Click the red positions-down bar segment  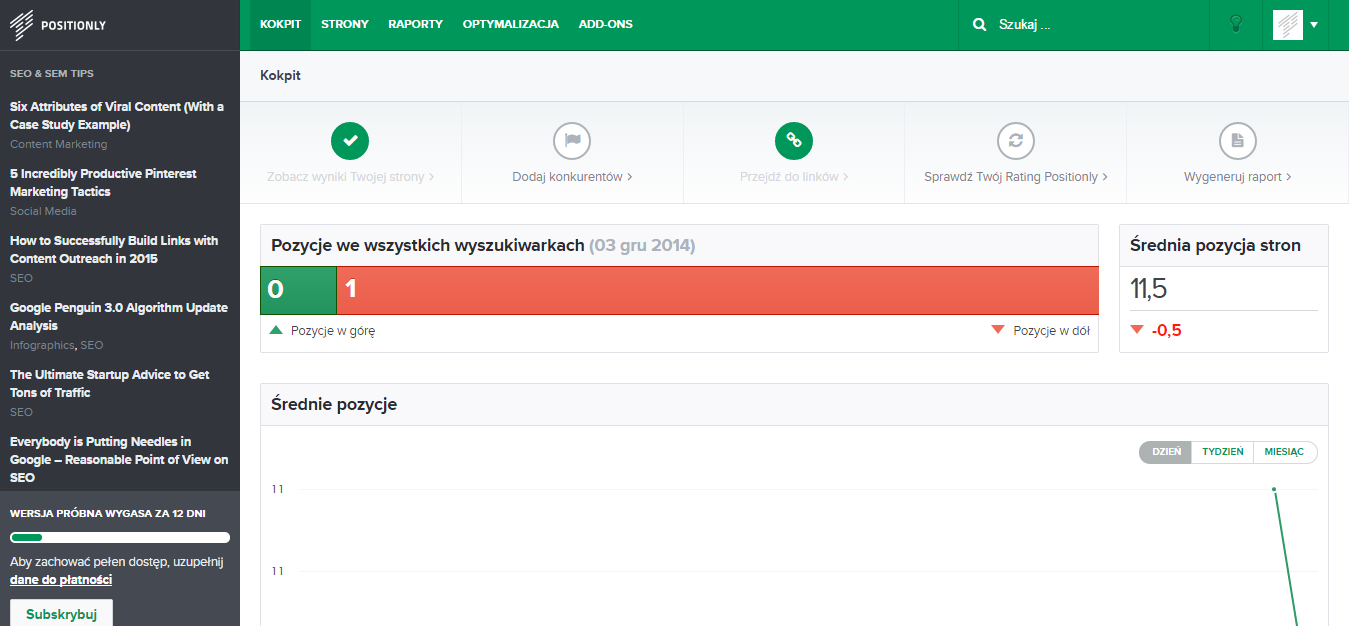(x=717, y=290)
